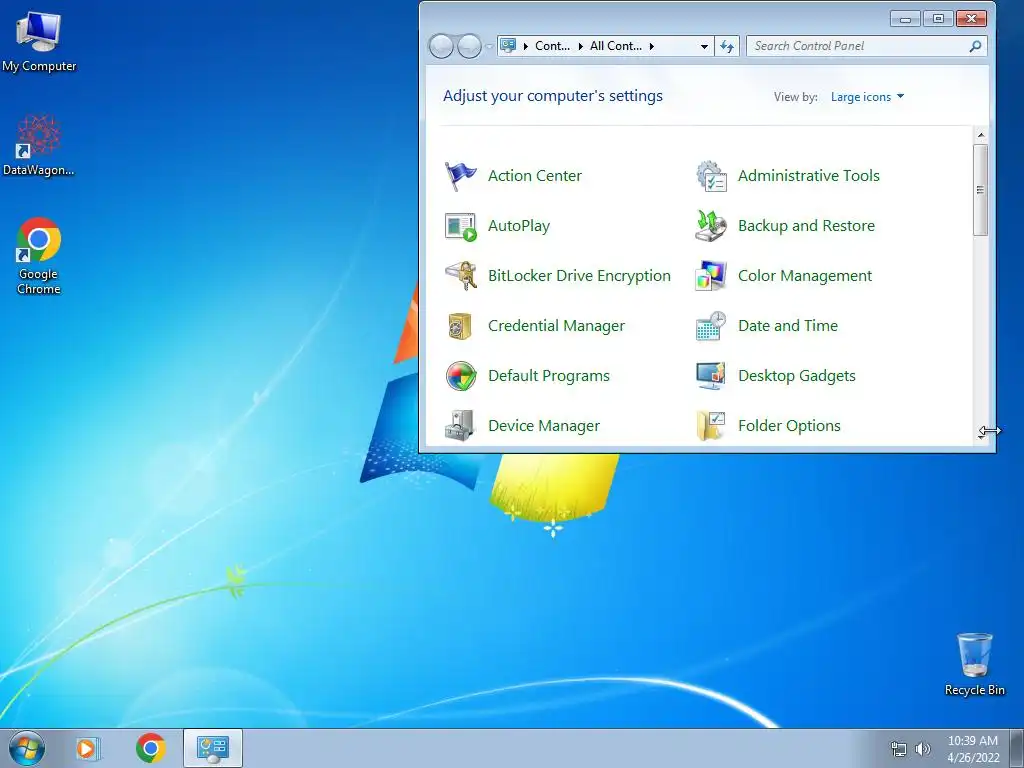Select the DataWagon desktop shortcut
Screen dimensions: 1024x768
pyautogui.click(x=39, y=145)
